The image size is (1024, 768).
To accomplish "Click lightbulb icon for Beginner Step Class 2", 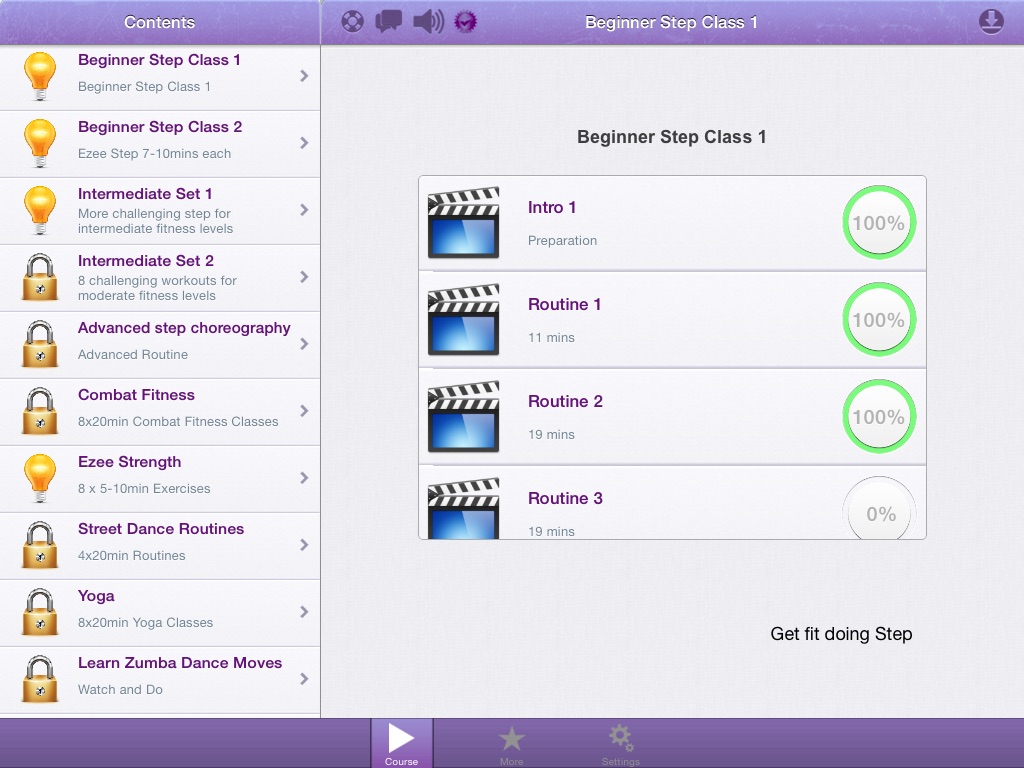I will click(40, 144).
